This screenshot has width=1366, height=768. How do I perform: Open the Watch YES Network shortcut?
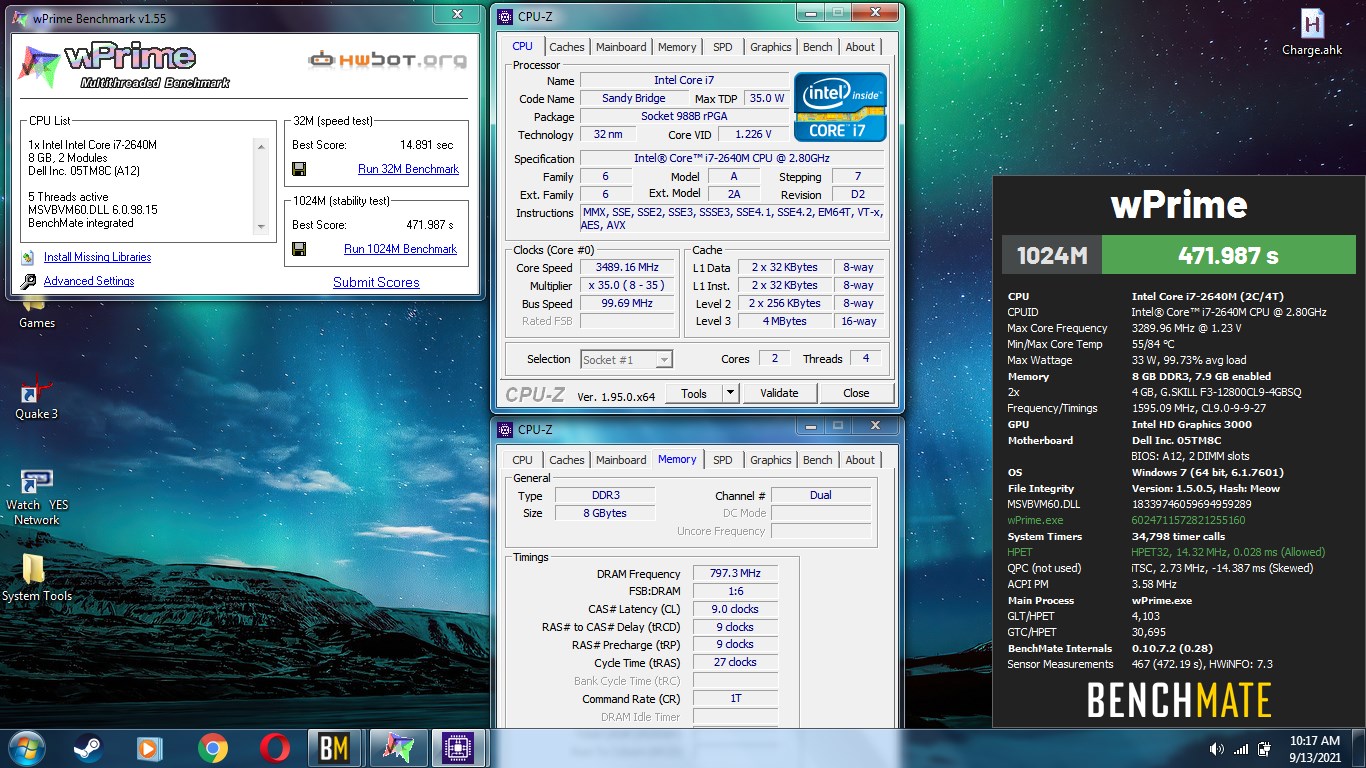pyautogui.click(x=37, y=497)
